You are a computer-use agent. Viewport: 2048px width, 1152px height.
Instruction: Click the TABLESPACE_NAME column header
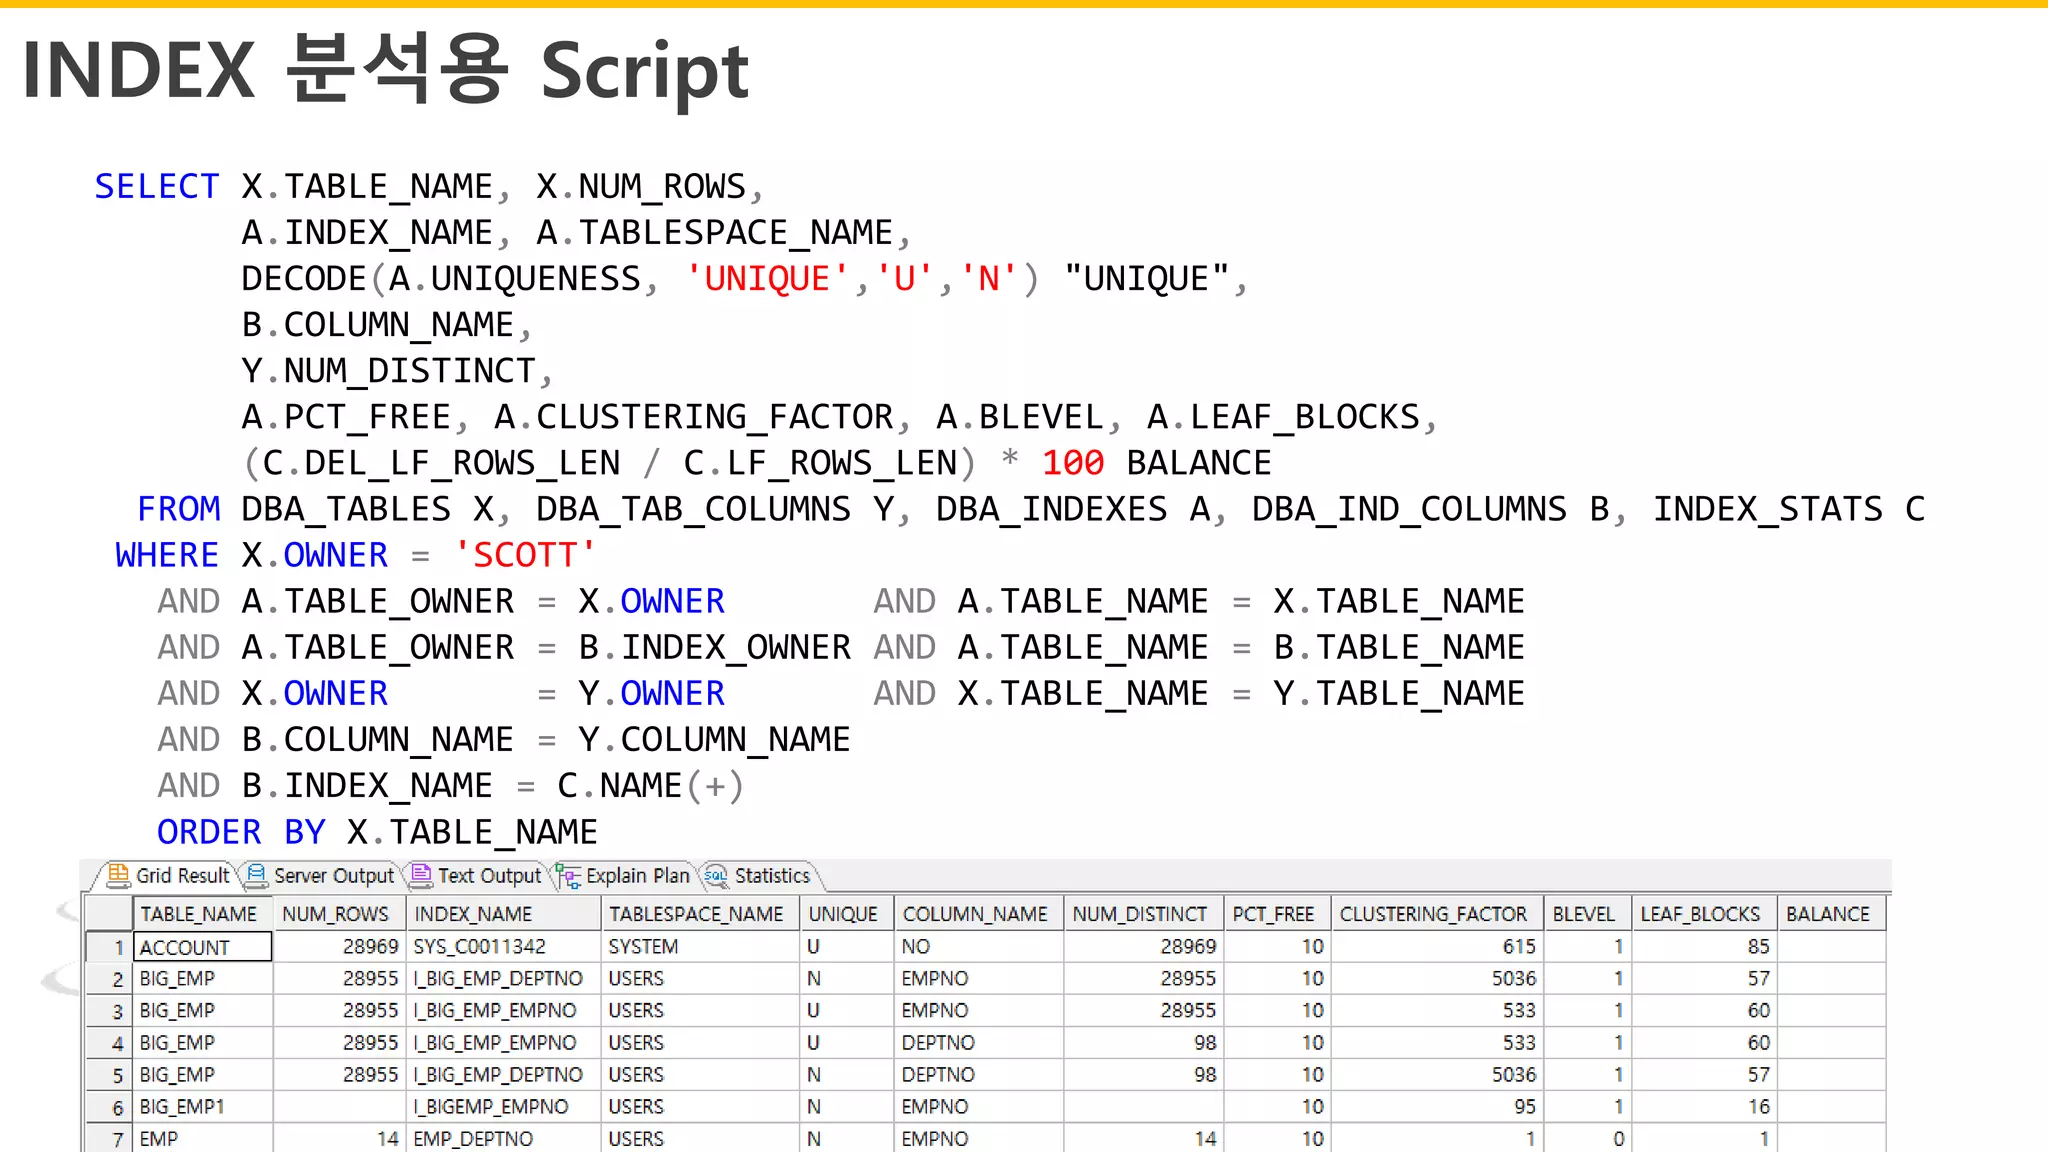[699, 914]
